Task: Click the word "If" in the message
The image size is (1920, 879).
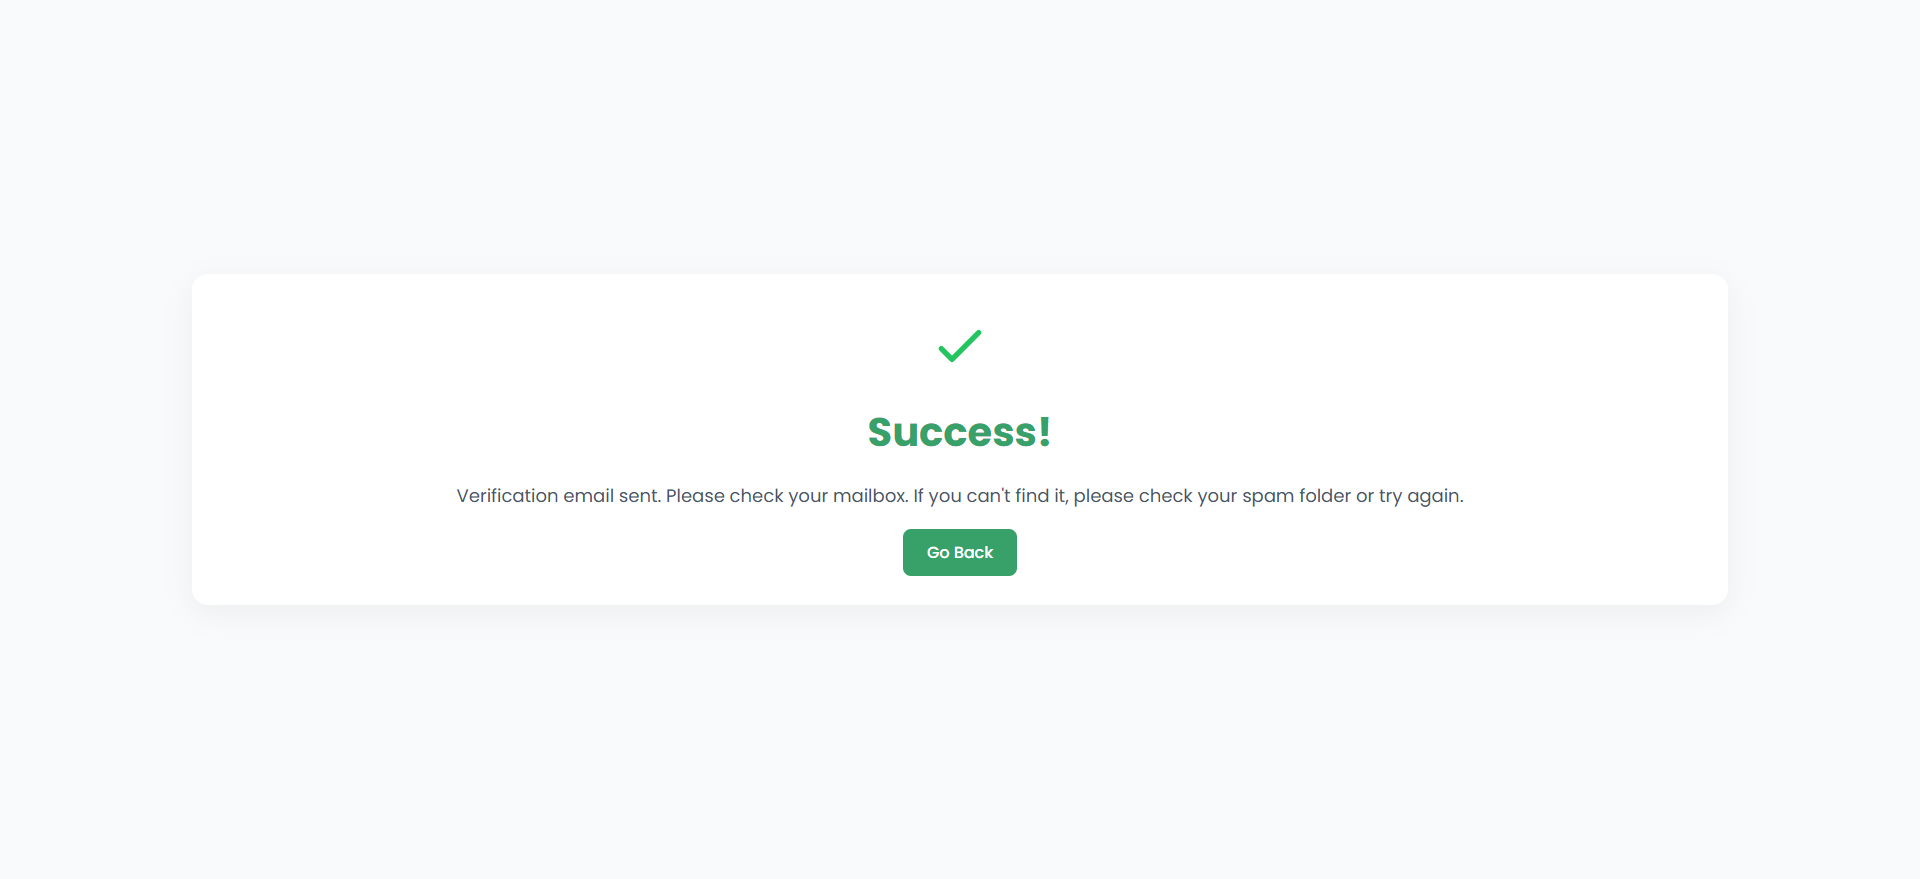Action: click(918, 496)
